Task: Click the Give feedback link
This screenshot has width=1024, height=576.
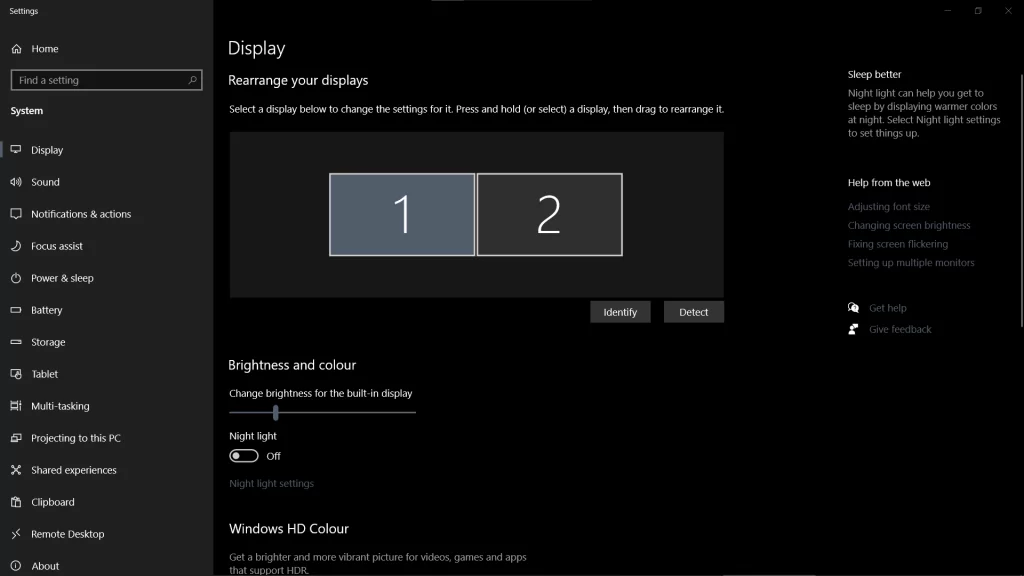Action: pos(900,329)
